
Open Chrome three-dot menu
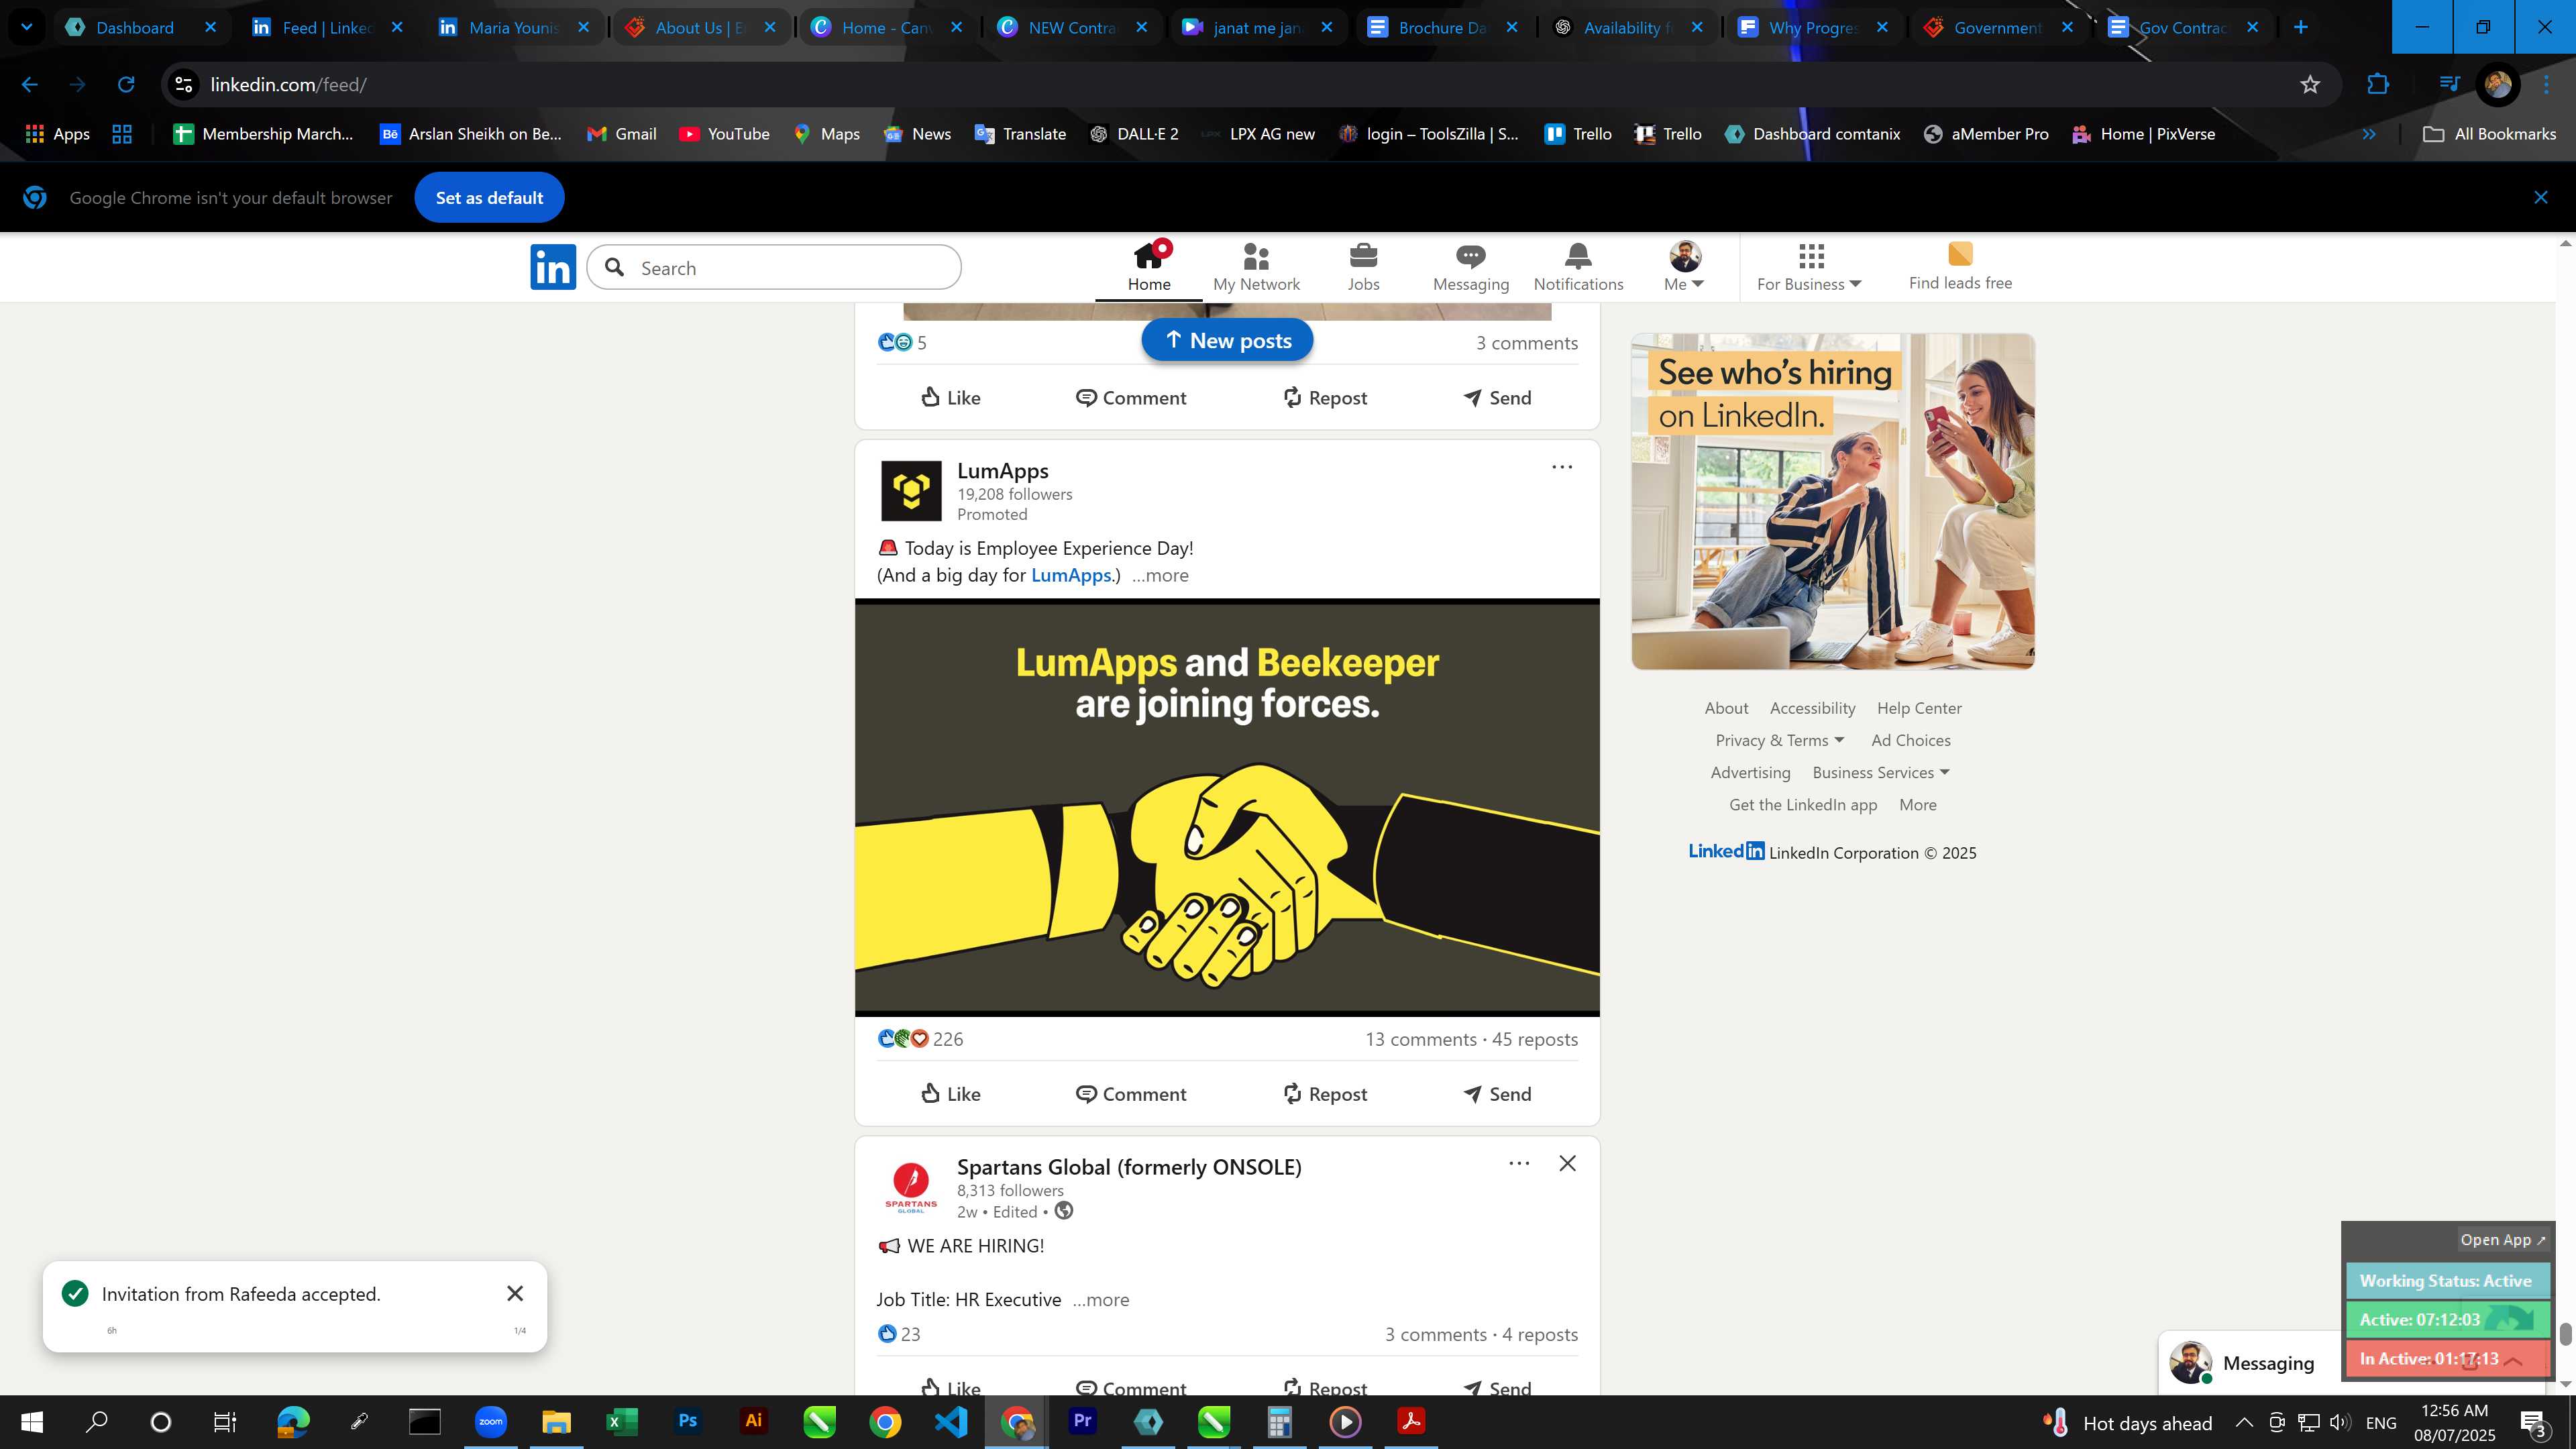click(2546, 85)
